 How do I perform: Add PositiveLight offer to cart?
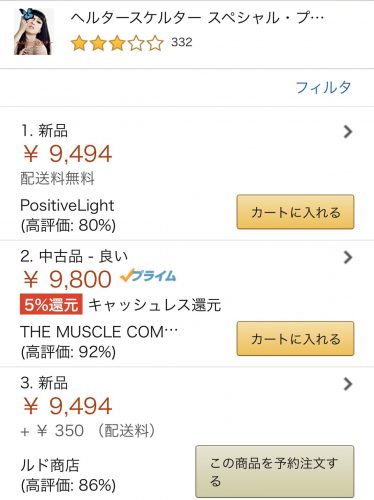(295, 212)
